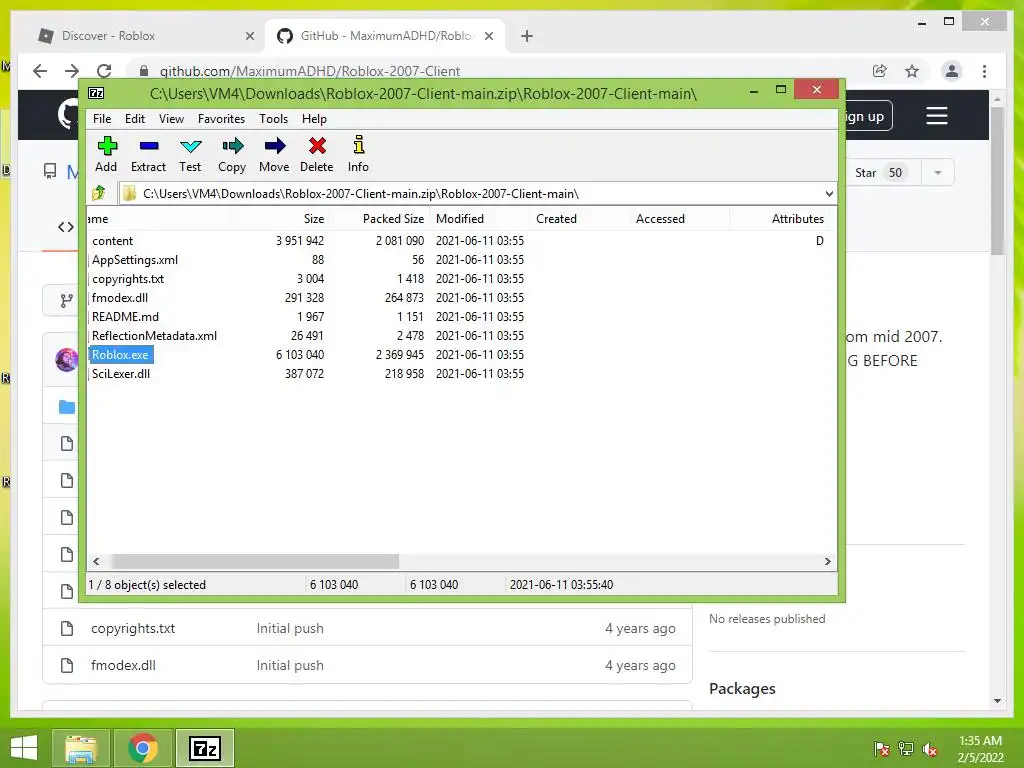Screen dimensions: 1024x768
Task: Open the Help menu in 7-Zip
Action: coord(314,119)
